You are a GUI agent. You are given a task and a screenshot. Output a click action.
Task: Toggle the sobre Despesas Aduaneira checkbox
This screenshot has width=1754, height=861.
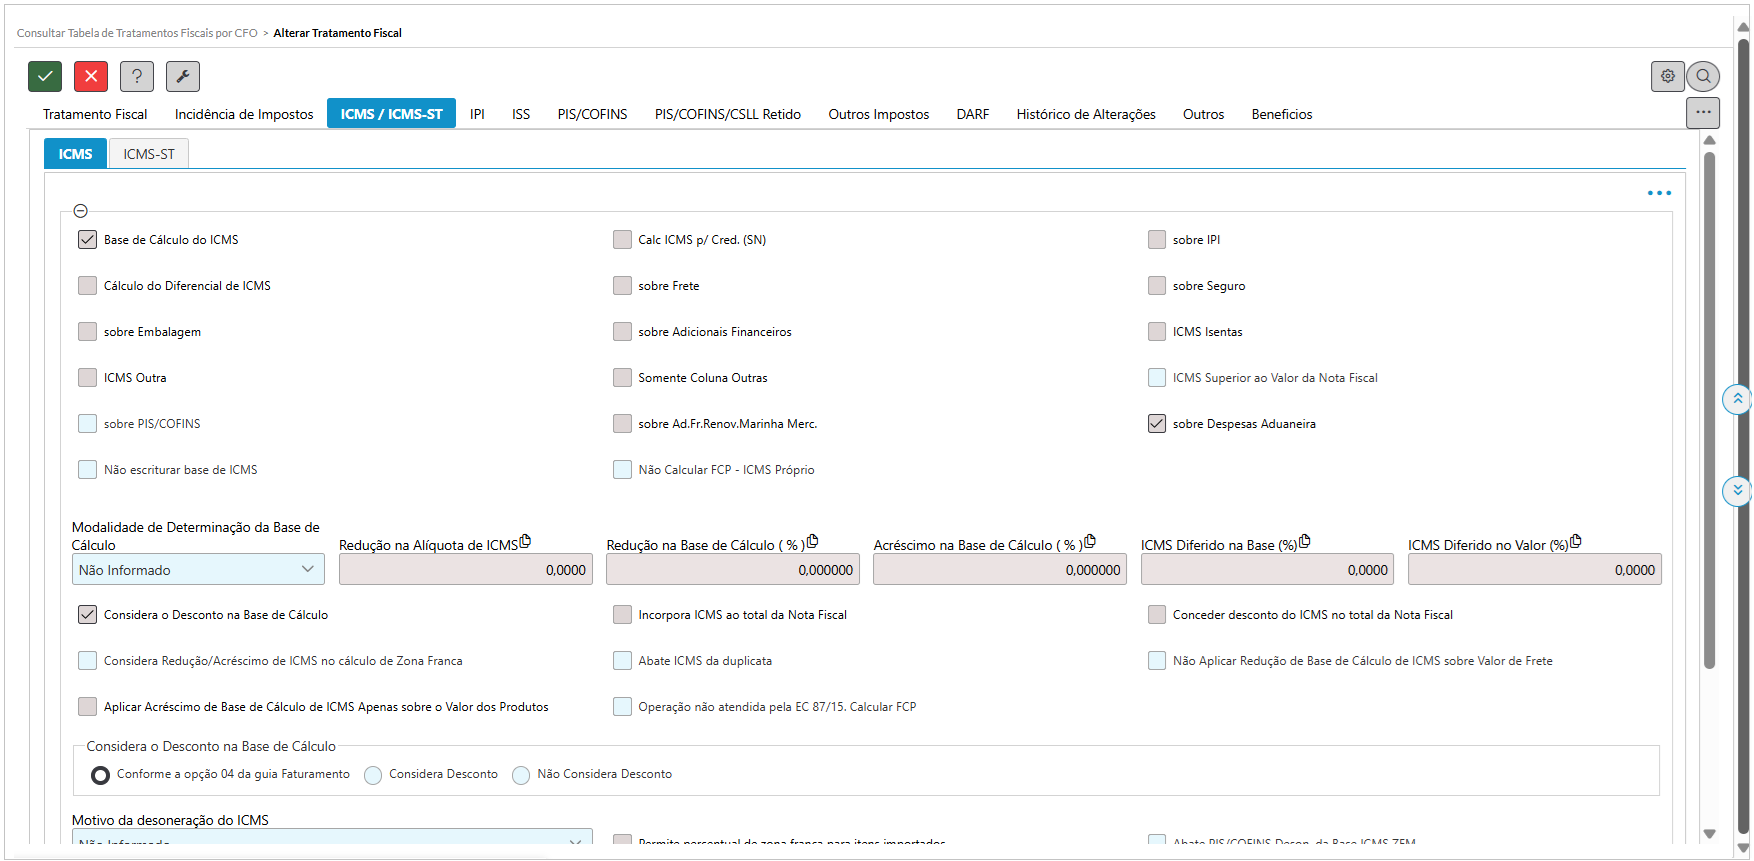coord(1157,424)
